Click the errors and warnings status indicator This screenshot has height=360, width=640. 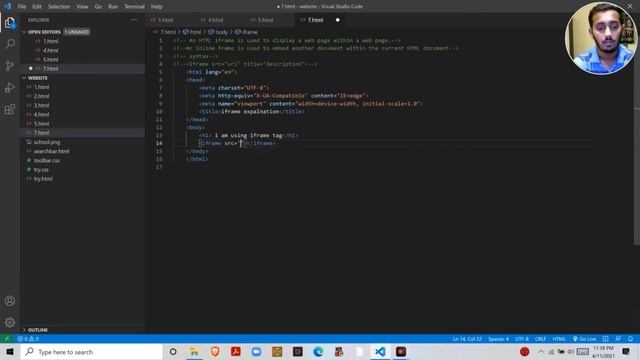coord(28,339)
